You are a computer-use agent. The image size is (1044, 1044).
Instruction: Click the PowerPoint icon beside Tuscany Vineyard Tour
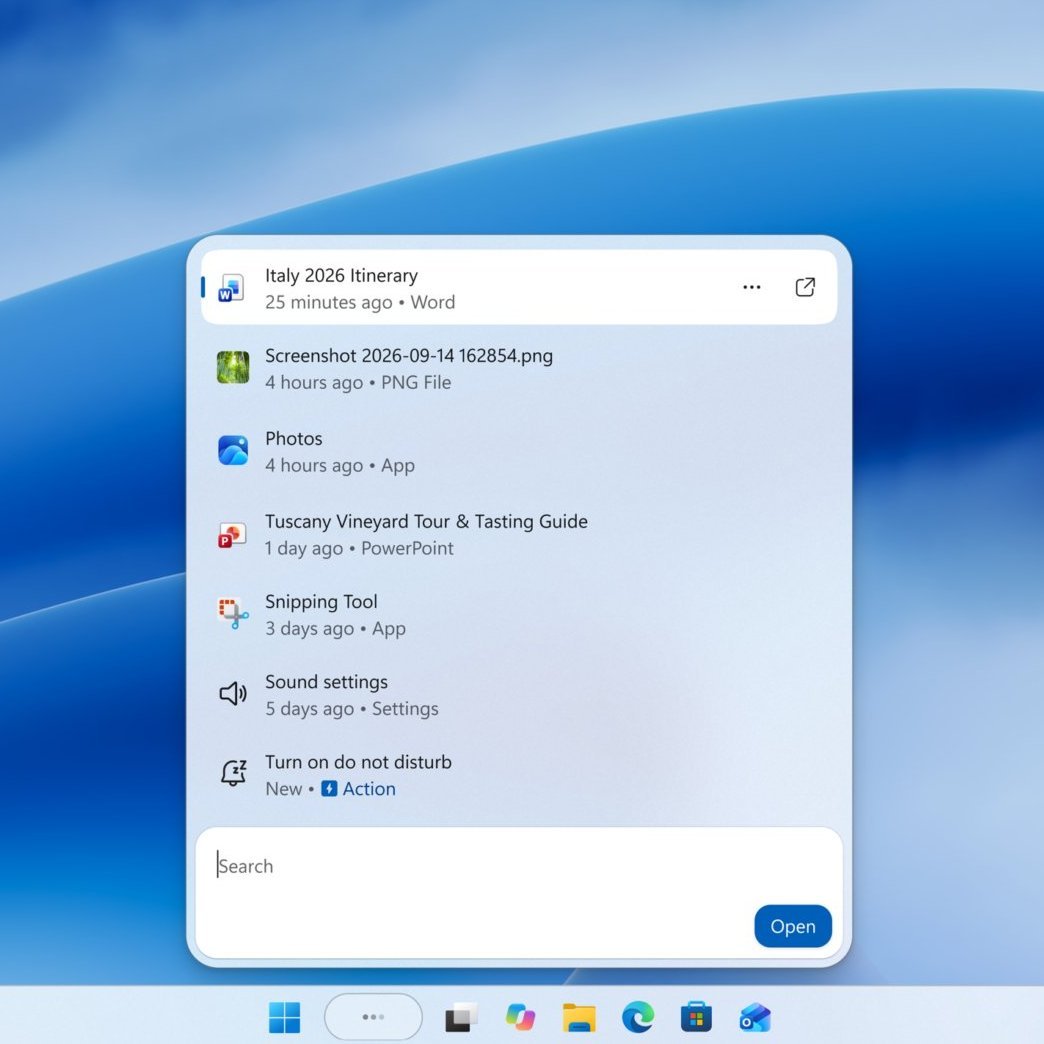pyautogui.click(x=232, y=535)
